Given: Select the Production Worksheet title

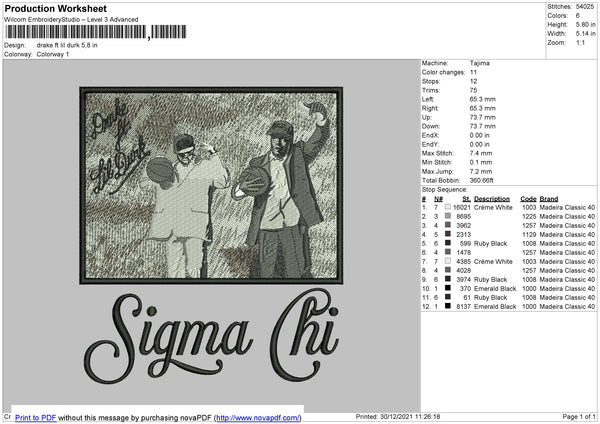Looking at the screenshot, I should point(55,8).
